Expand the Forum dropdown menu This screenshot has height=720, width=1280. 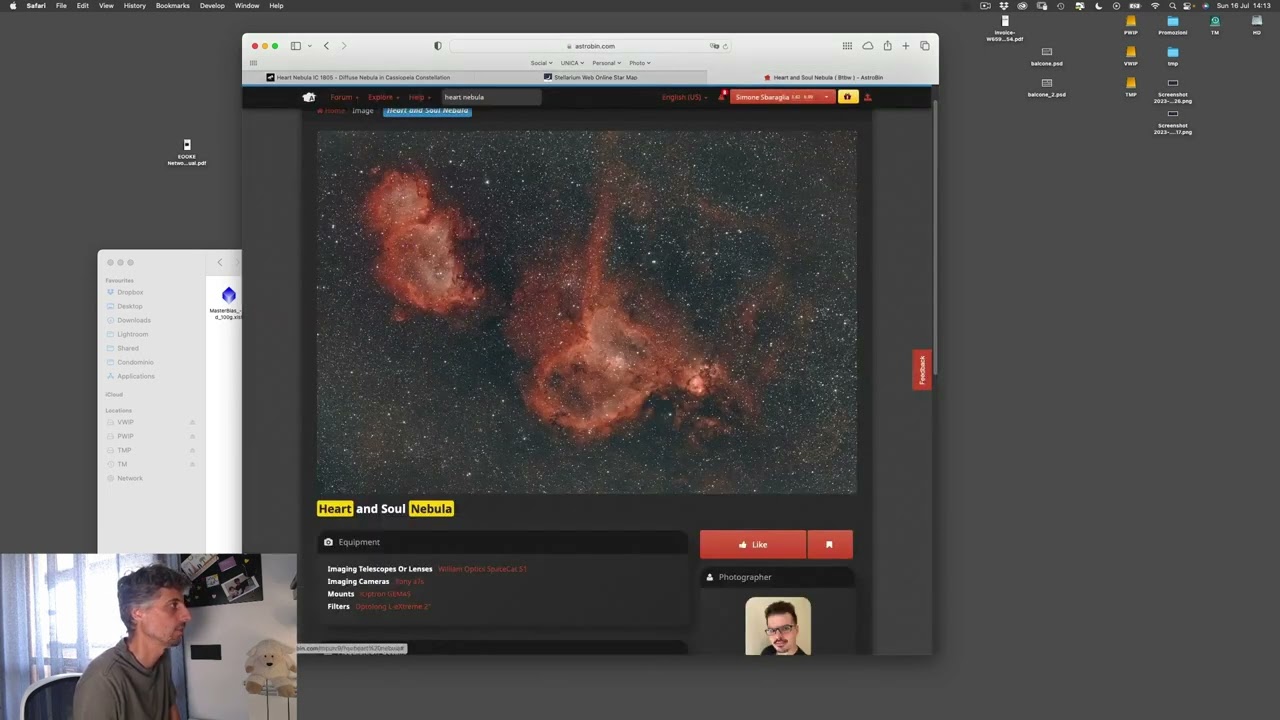click(x=344, y=97)
